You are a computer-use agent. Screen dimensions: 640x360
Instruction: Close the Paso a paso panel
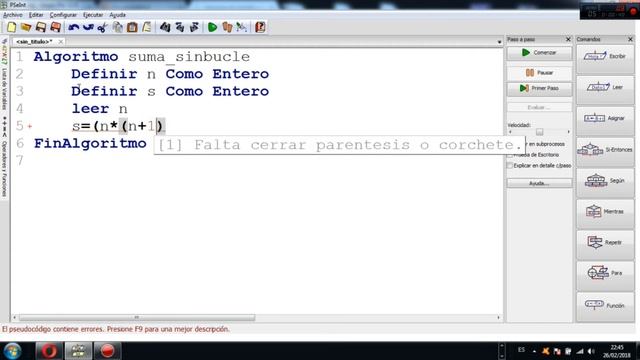(568, 39)
